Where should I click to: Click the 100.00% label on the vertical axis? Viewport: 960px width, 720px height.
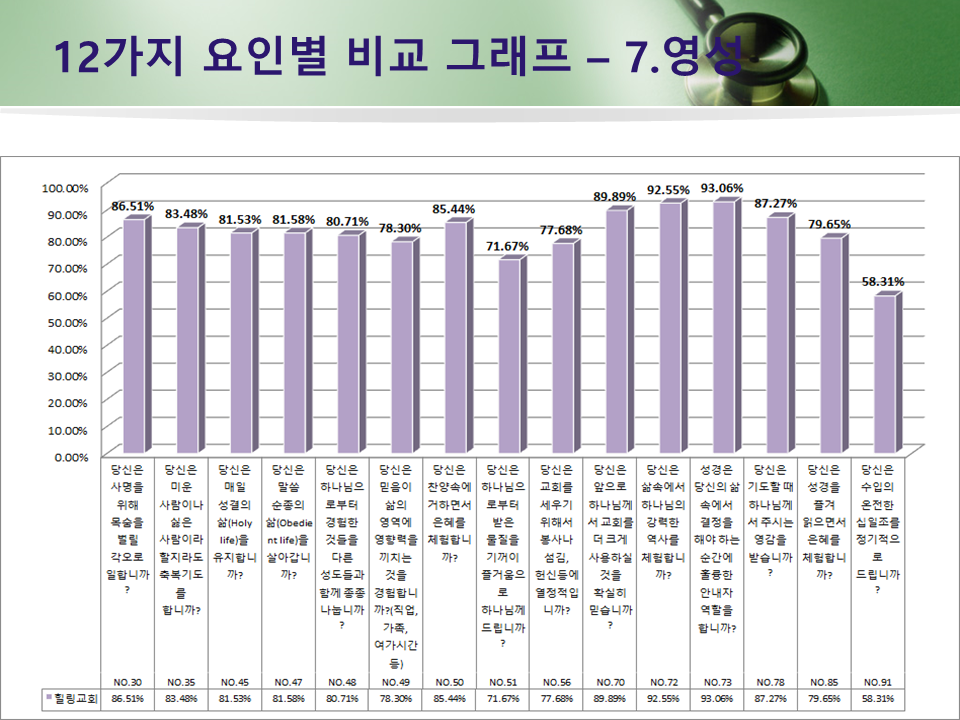(66, 187)
